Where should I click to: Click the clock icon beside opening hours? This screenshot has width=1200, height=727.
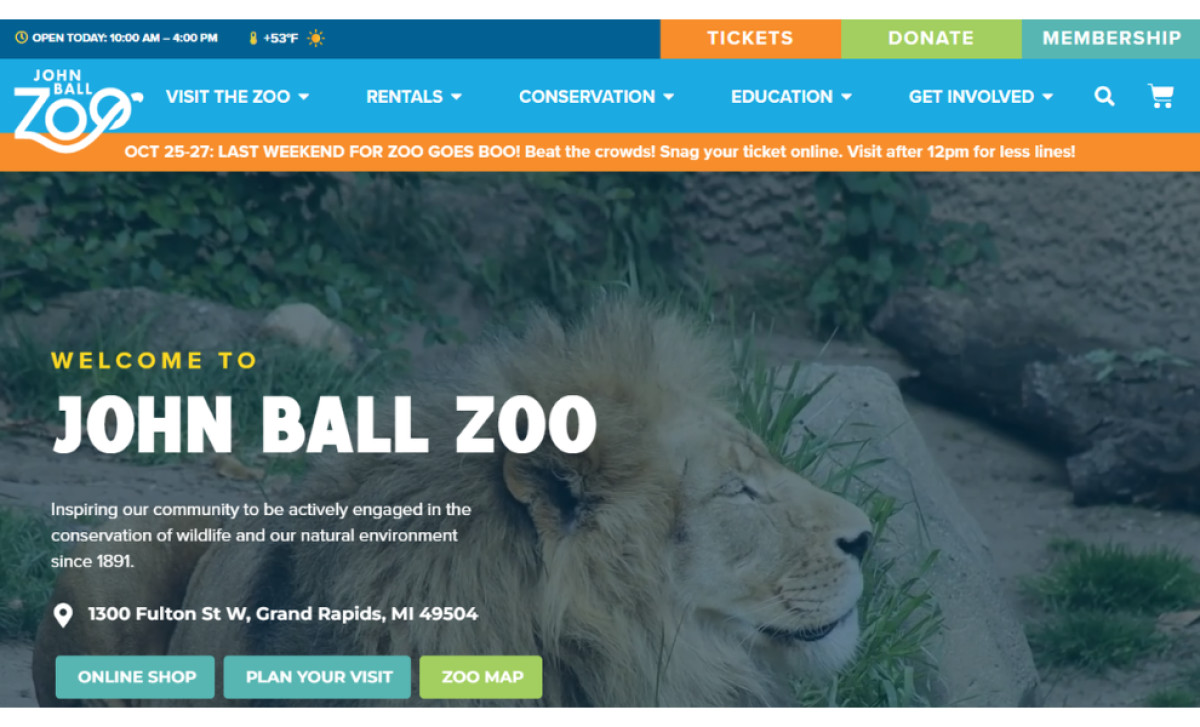(21, 38)
